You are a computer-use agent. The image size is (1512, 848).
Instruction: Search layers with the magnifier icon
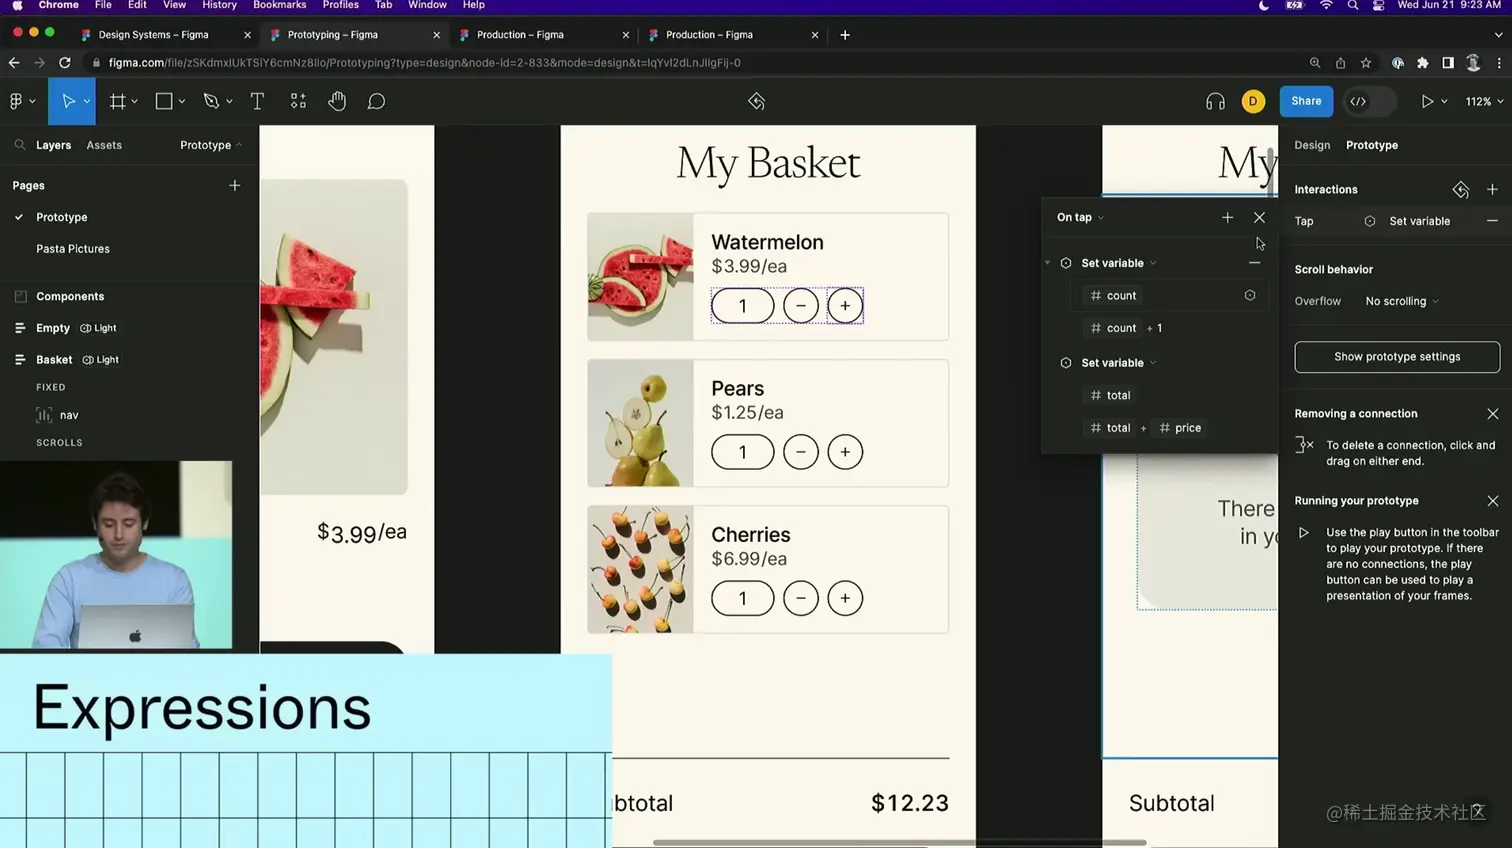20,145
